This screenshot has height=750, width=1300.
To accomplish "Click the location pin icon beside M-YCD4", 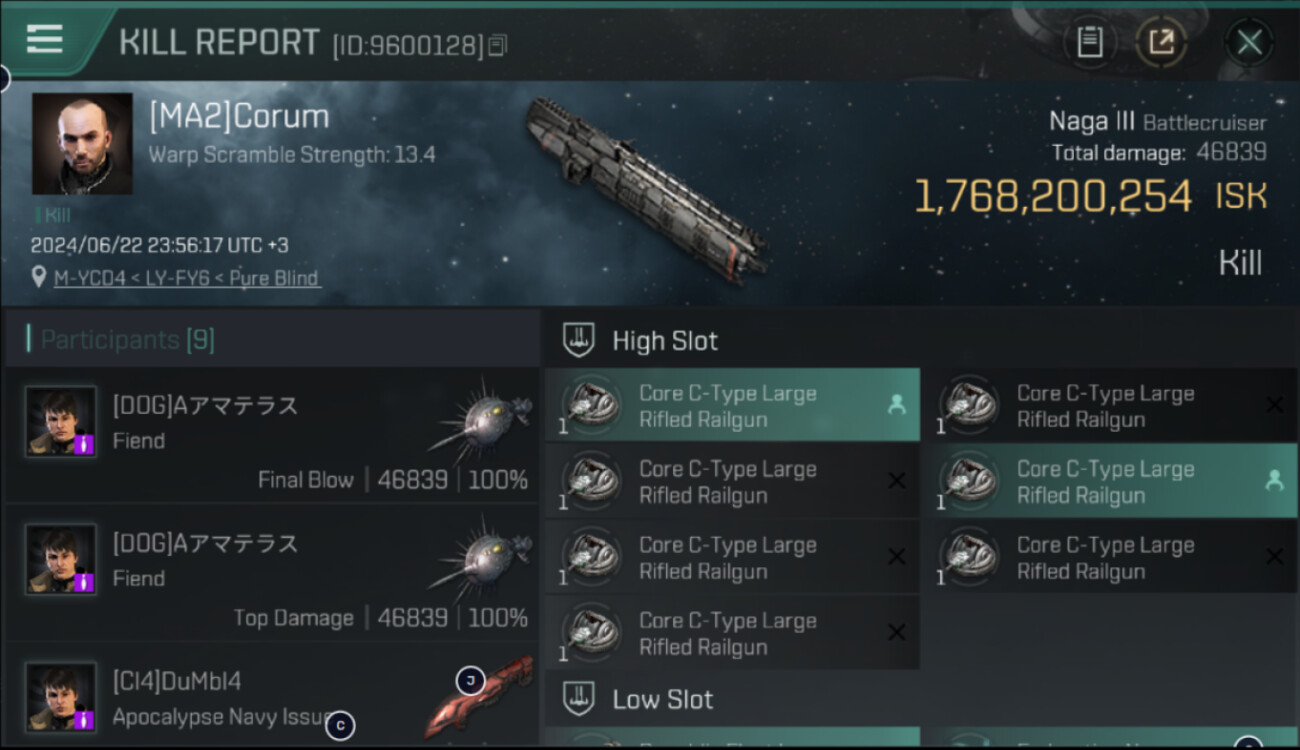I will 39,278.
